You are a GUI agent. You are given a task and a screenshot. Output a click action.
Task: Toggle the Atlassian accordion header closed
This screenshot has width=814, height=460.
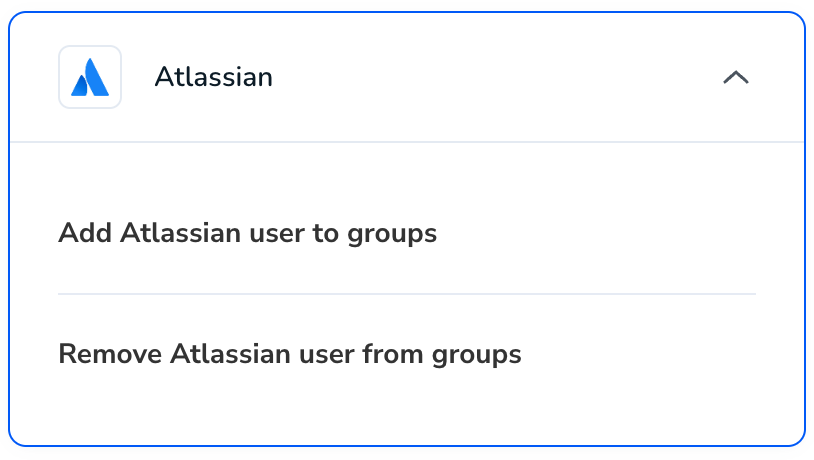(407, 77)
